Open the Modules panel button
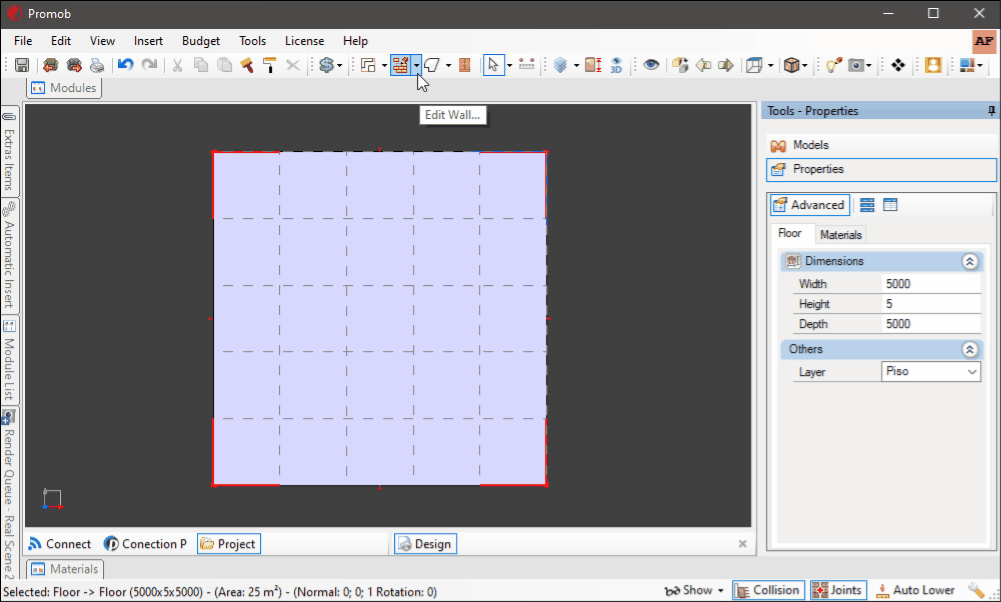This screenshot has width=1001, height=602. point(64,88)
